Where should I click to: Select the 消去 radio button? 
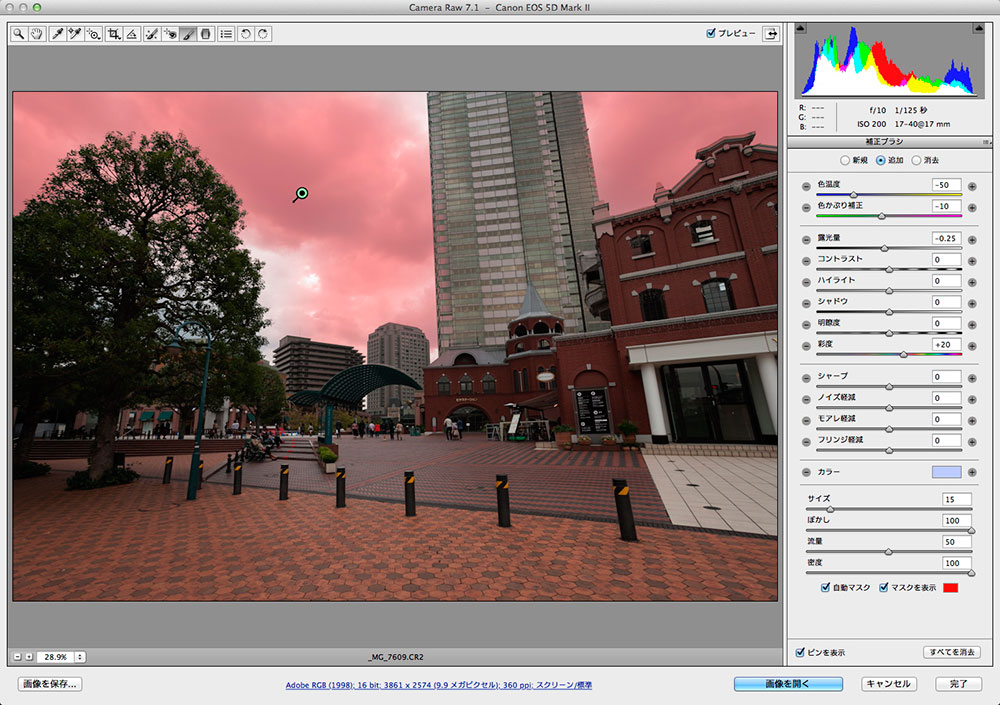pyautogui.click(x=916, y=160)
